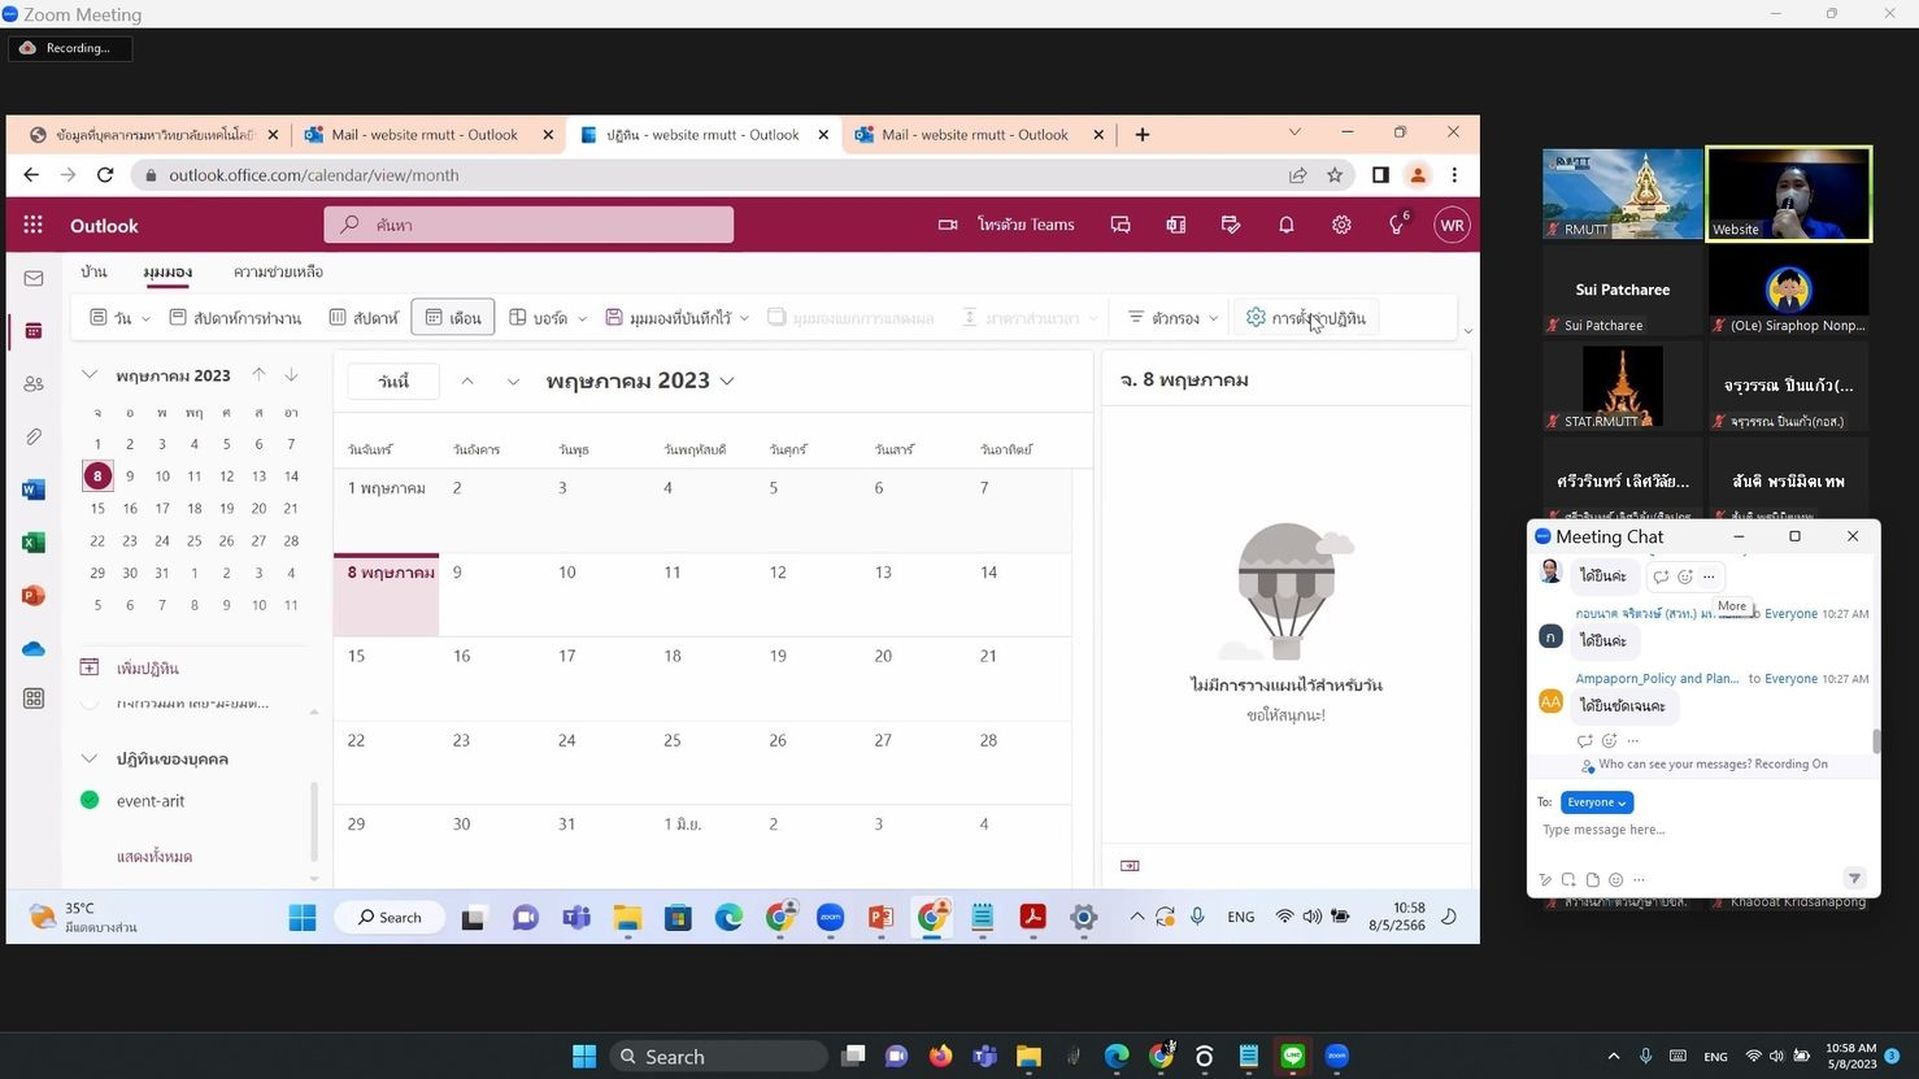Image resolution: width=1919 pixels, height=1079 pixels.
Task: Click the Teams call camera icon
Action: coord(947,225)
